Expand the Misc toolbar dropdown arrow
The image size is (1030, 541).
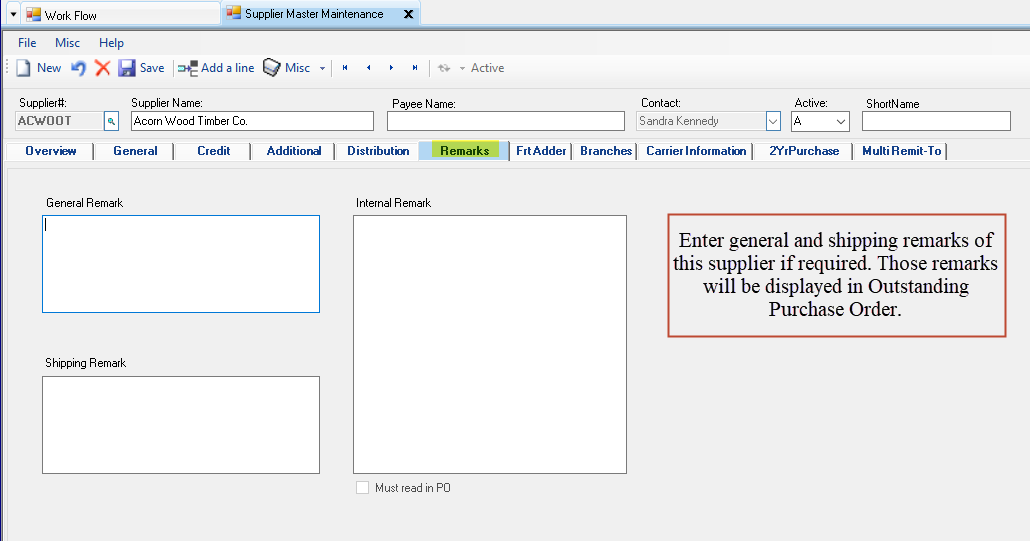point(322,68)
